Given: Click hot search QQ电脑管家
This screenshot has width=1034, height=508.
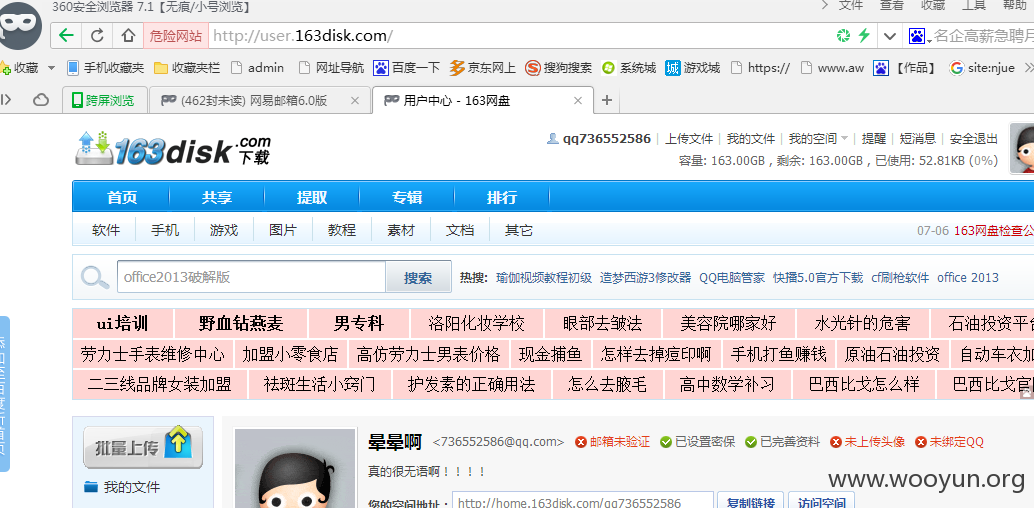Looking at the screenshot, I should coord(732,278).
